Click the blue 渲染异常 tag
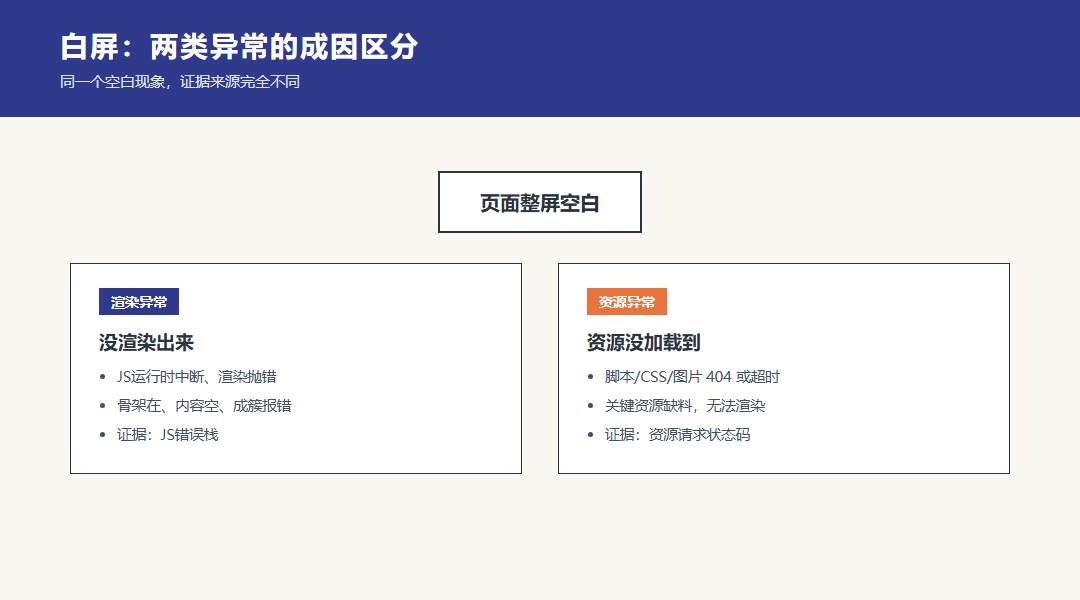The image size is (1080, 600). pyautogui.click(x=139, y=302)
